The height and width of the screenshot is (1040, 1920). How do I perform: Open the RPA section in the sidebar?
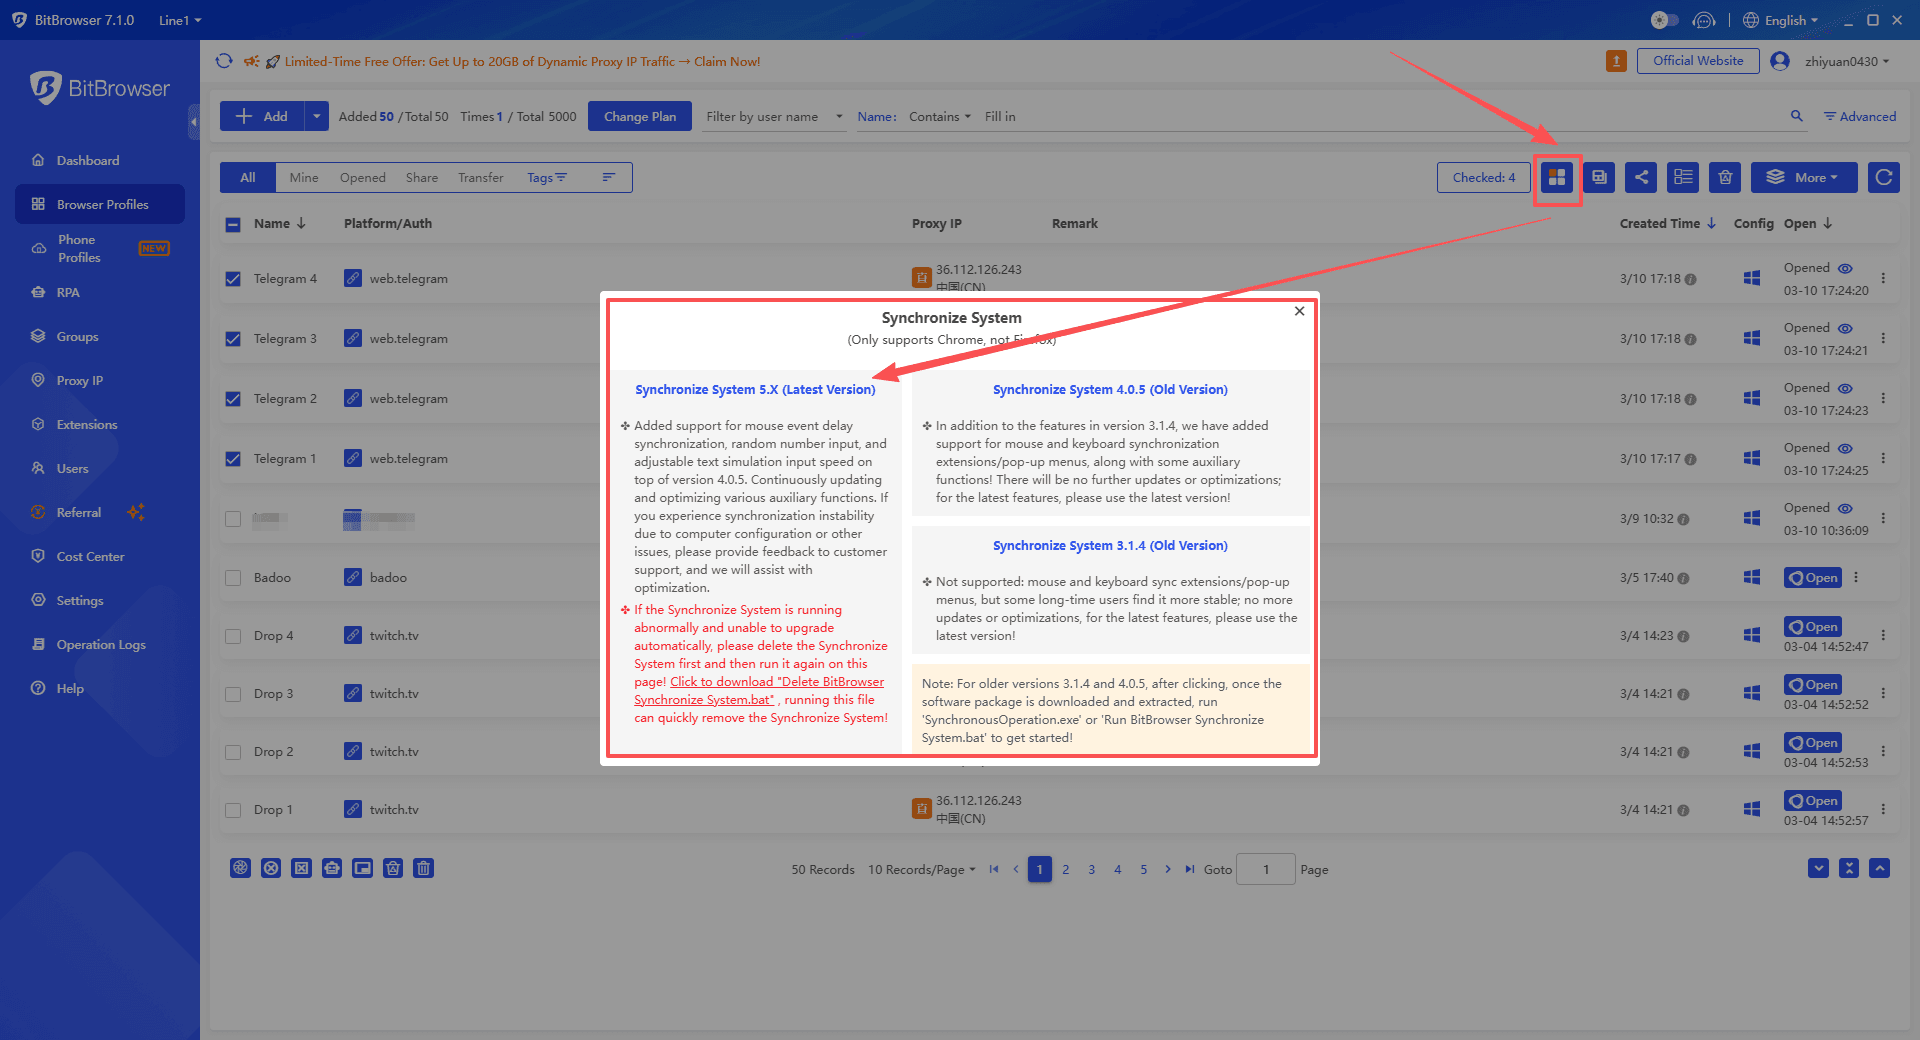click(x=68, y=292)
